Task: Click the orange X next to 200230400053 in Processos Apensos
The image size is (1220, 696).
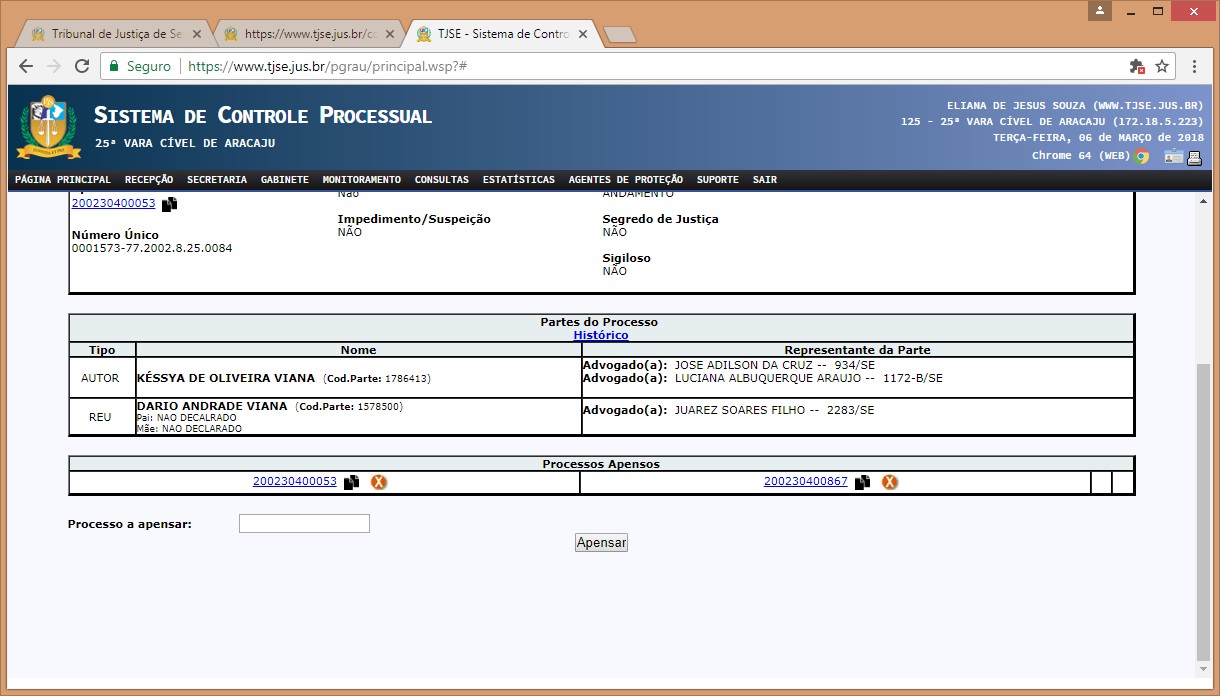Action: pos(379,482)
